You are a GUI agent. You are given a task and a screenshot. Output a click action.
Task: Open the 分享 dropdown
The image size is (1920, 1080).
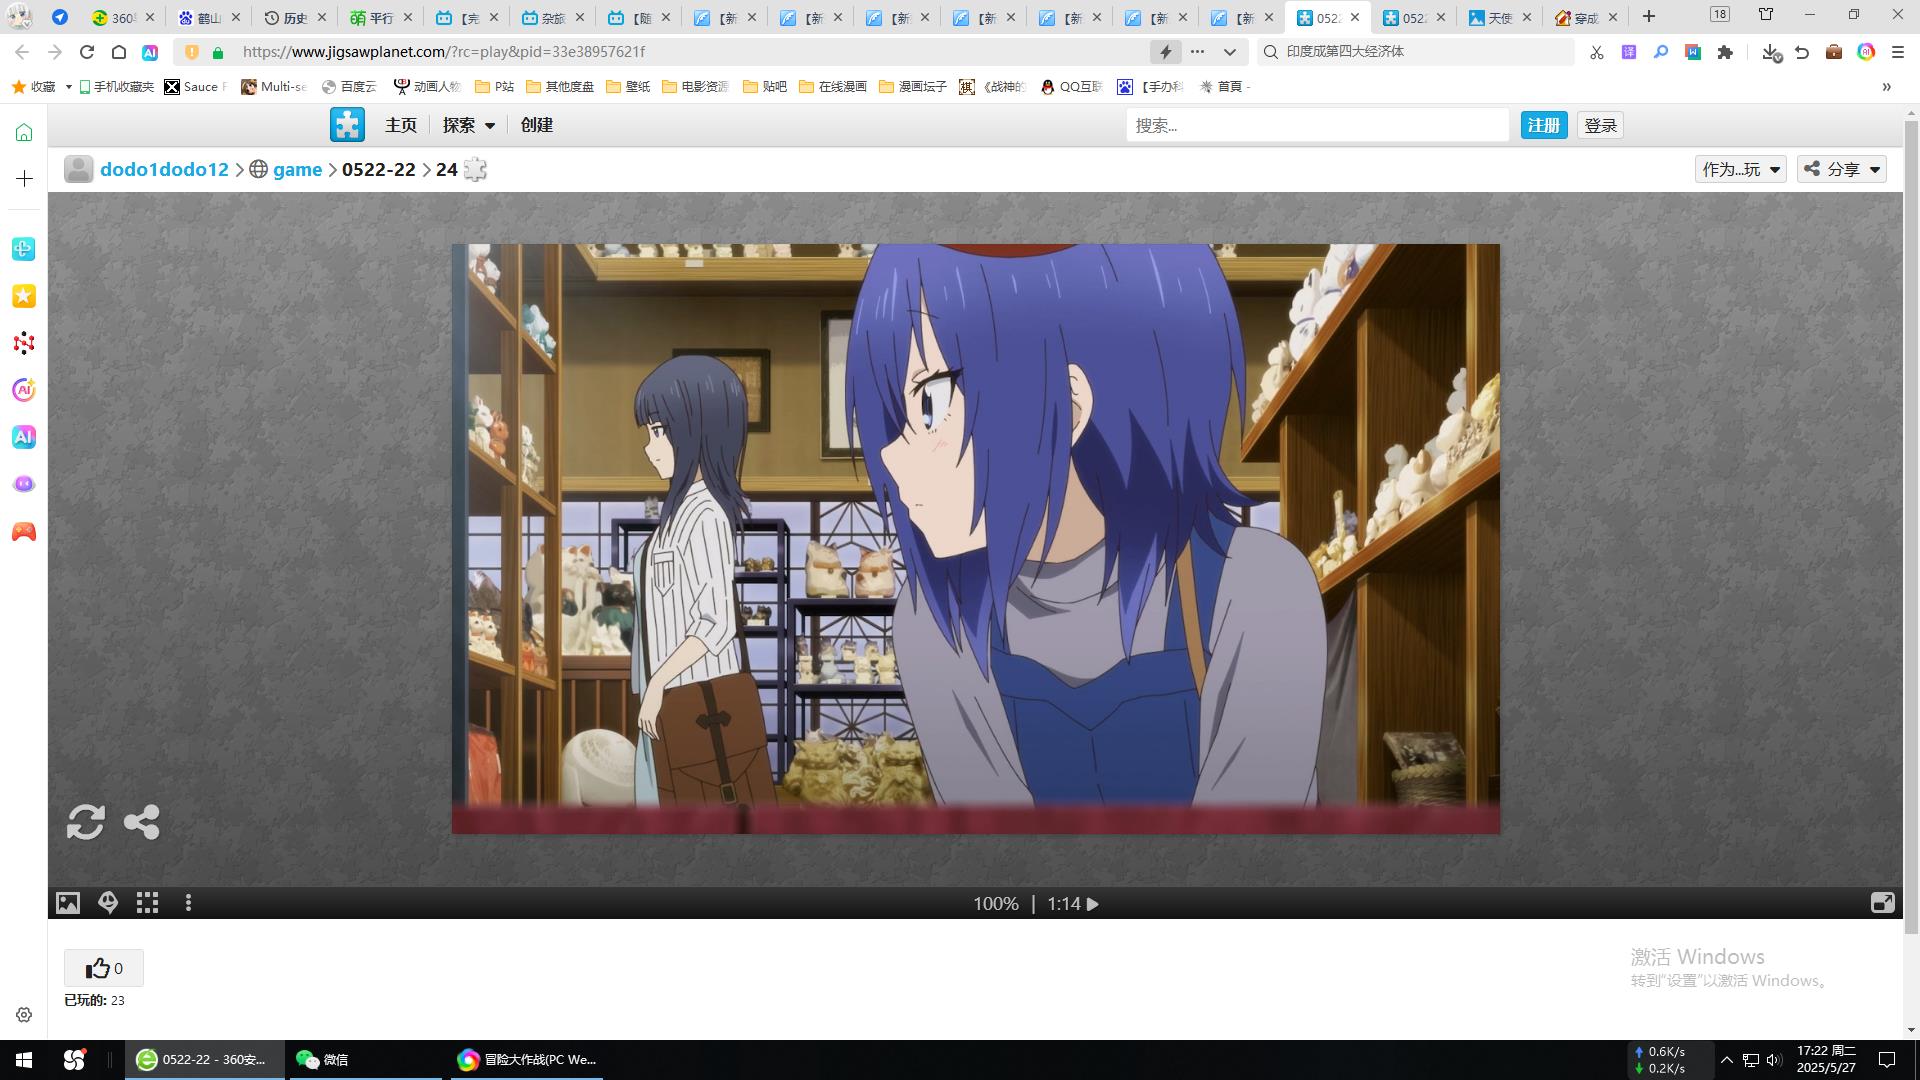tap(1842, 169)
